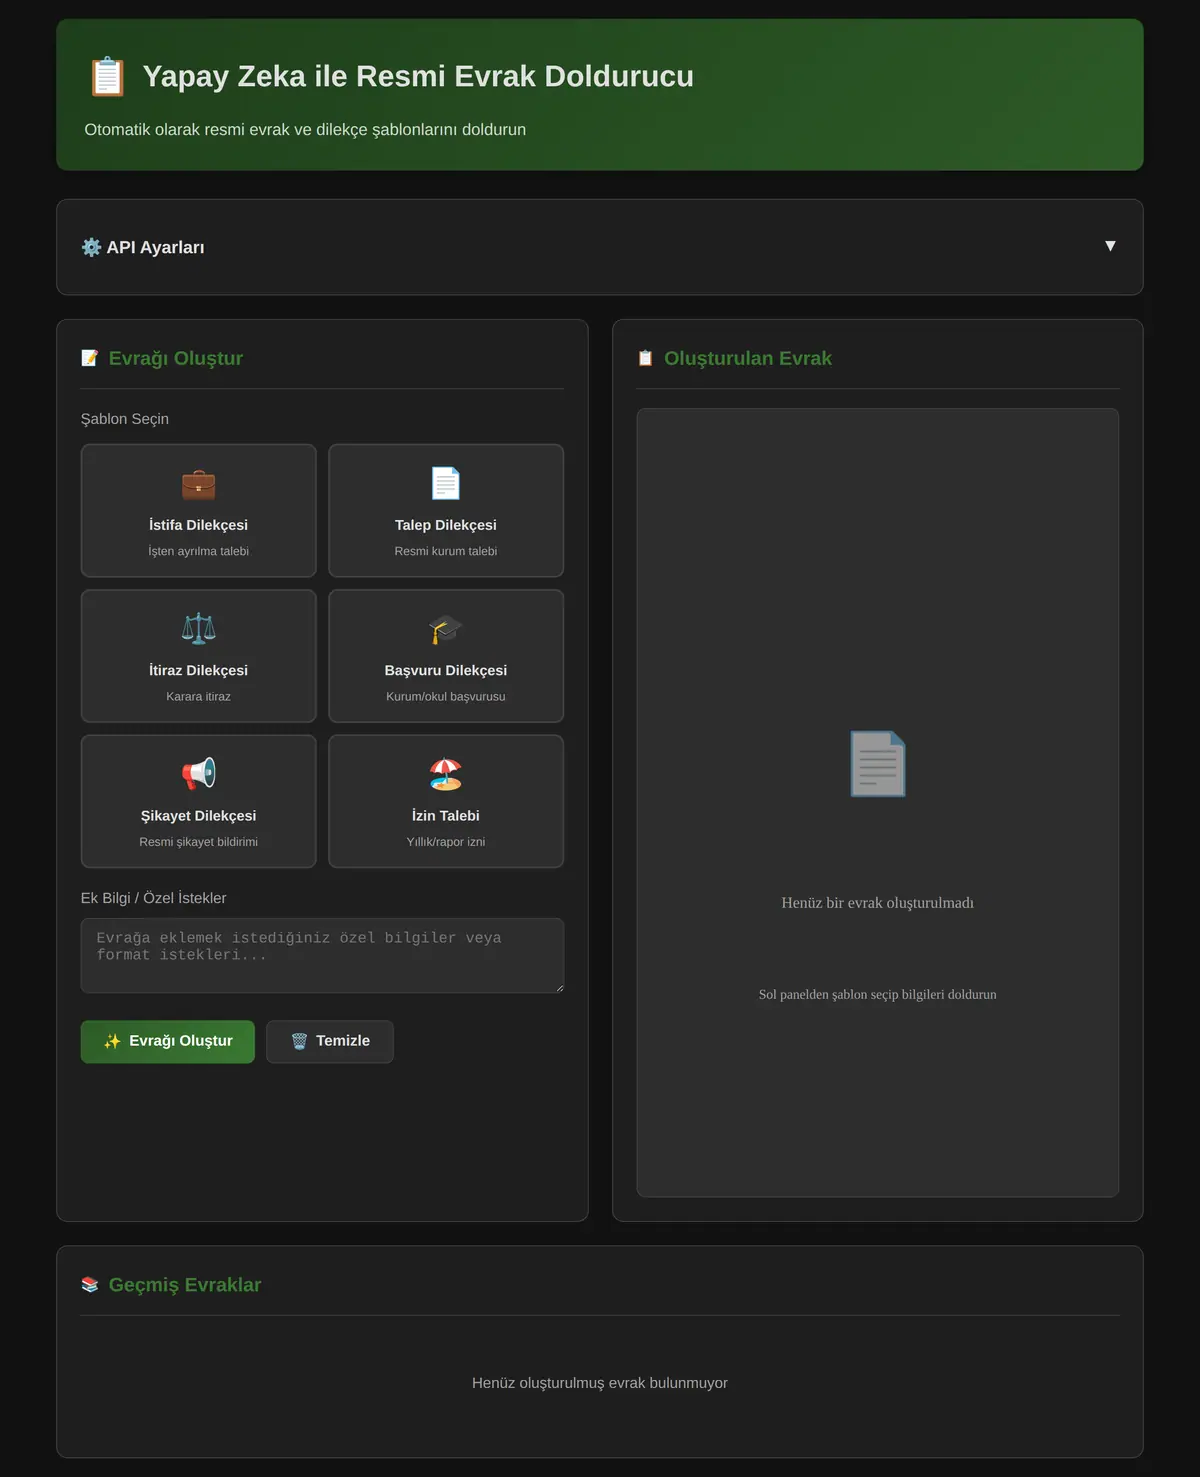Click the briefcase icon on İstifa Dilekçesi
1200x1477 pixels.
tap(198, 484)
